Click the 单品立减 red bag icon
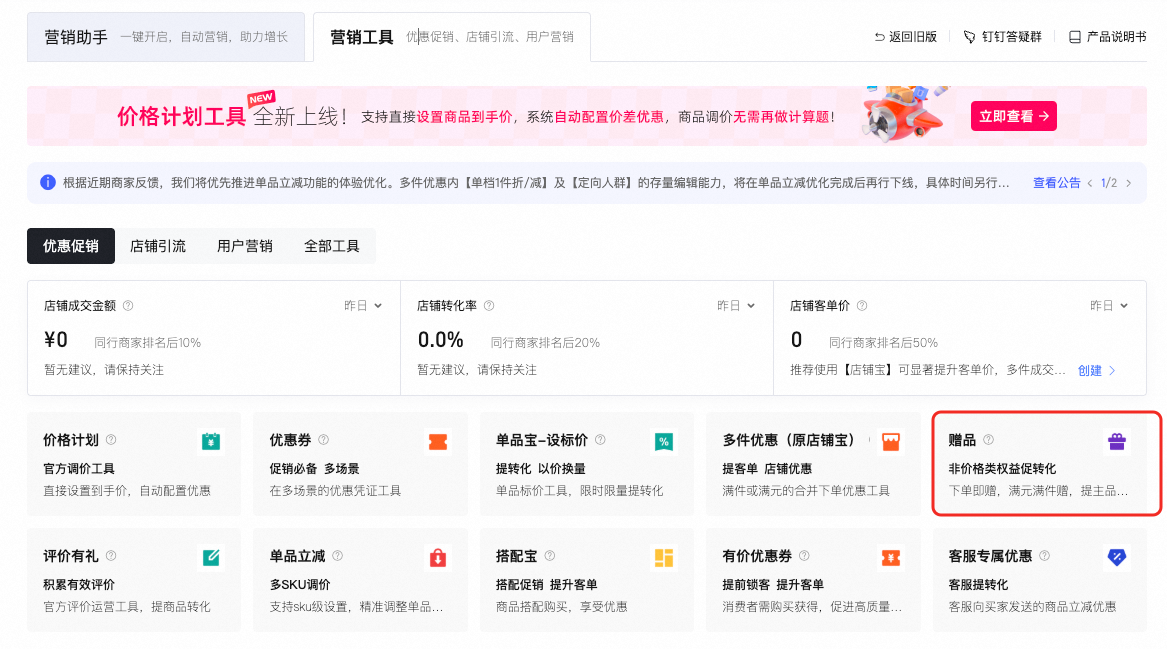 click(x=438, y=557)
